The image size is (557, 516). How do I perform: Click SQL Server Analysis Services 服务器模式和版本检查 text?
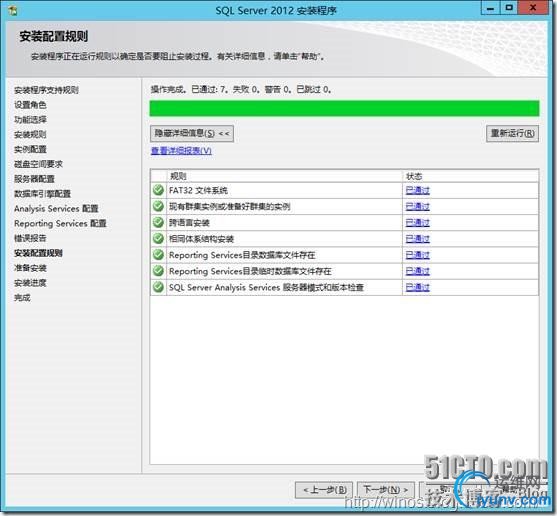(266, 287)
